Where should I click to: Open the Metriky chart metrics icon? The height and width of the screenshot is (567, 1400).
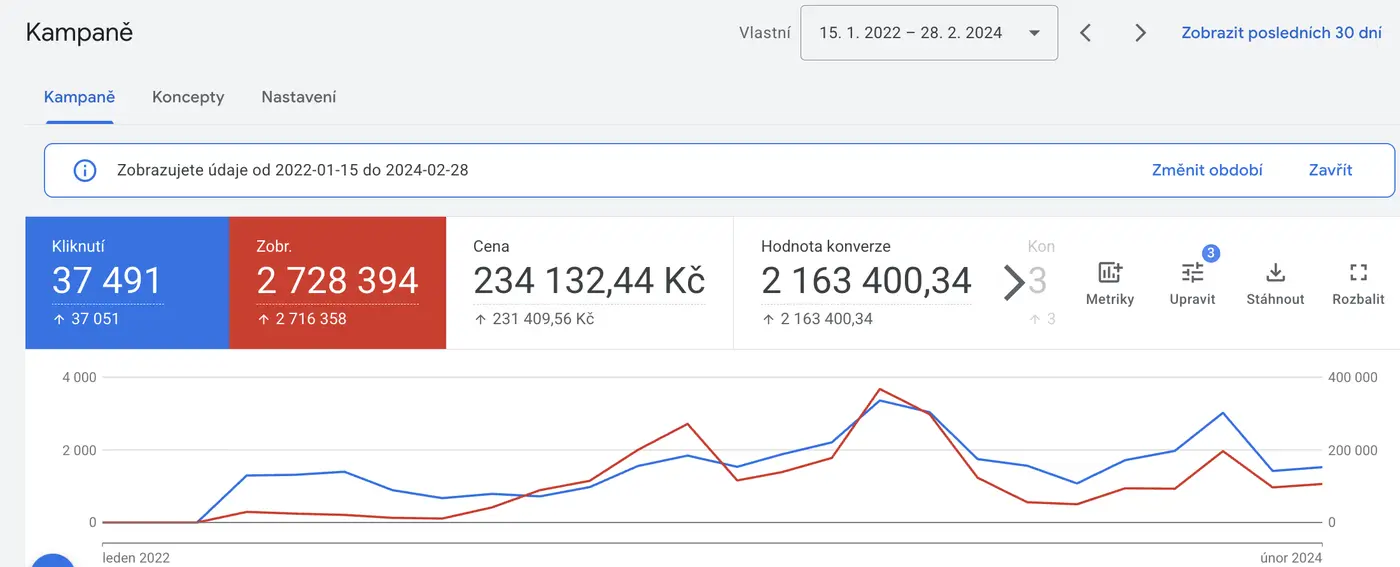1110,272
